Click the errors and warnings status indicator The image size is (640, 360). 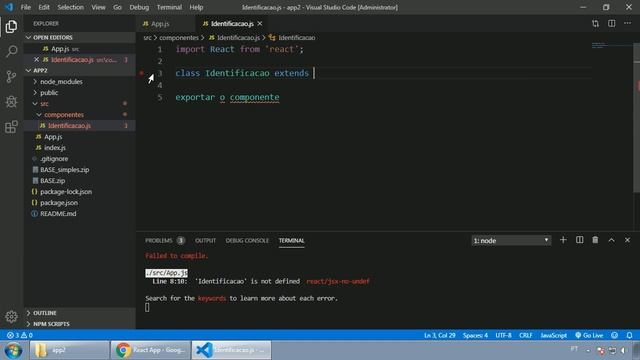pos(20,335)
